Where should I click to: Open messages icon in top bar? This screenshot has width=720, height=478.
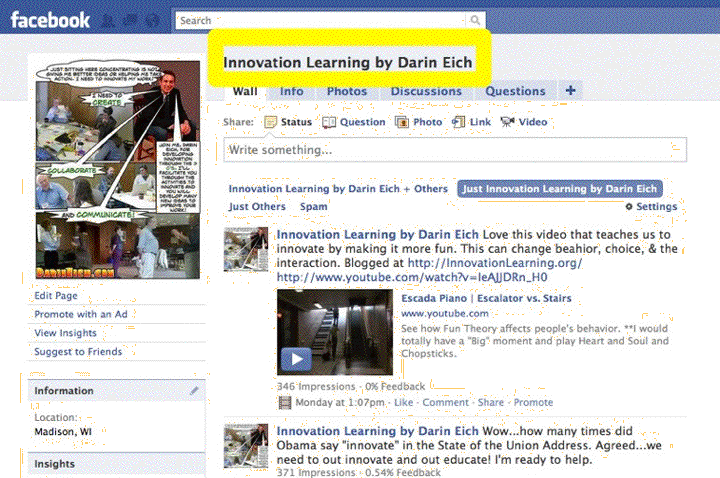pyautogui.click(x=130, y=21)
